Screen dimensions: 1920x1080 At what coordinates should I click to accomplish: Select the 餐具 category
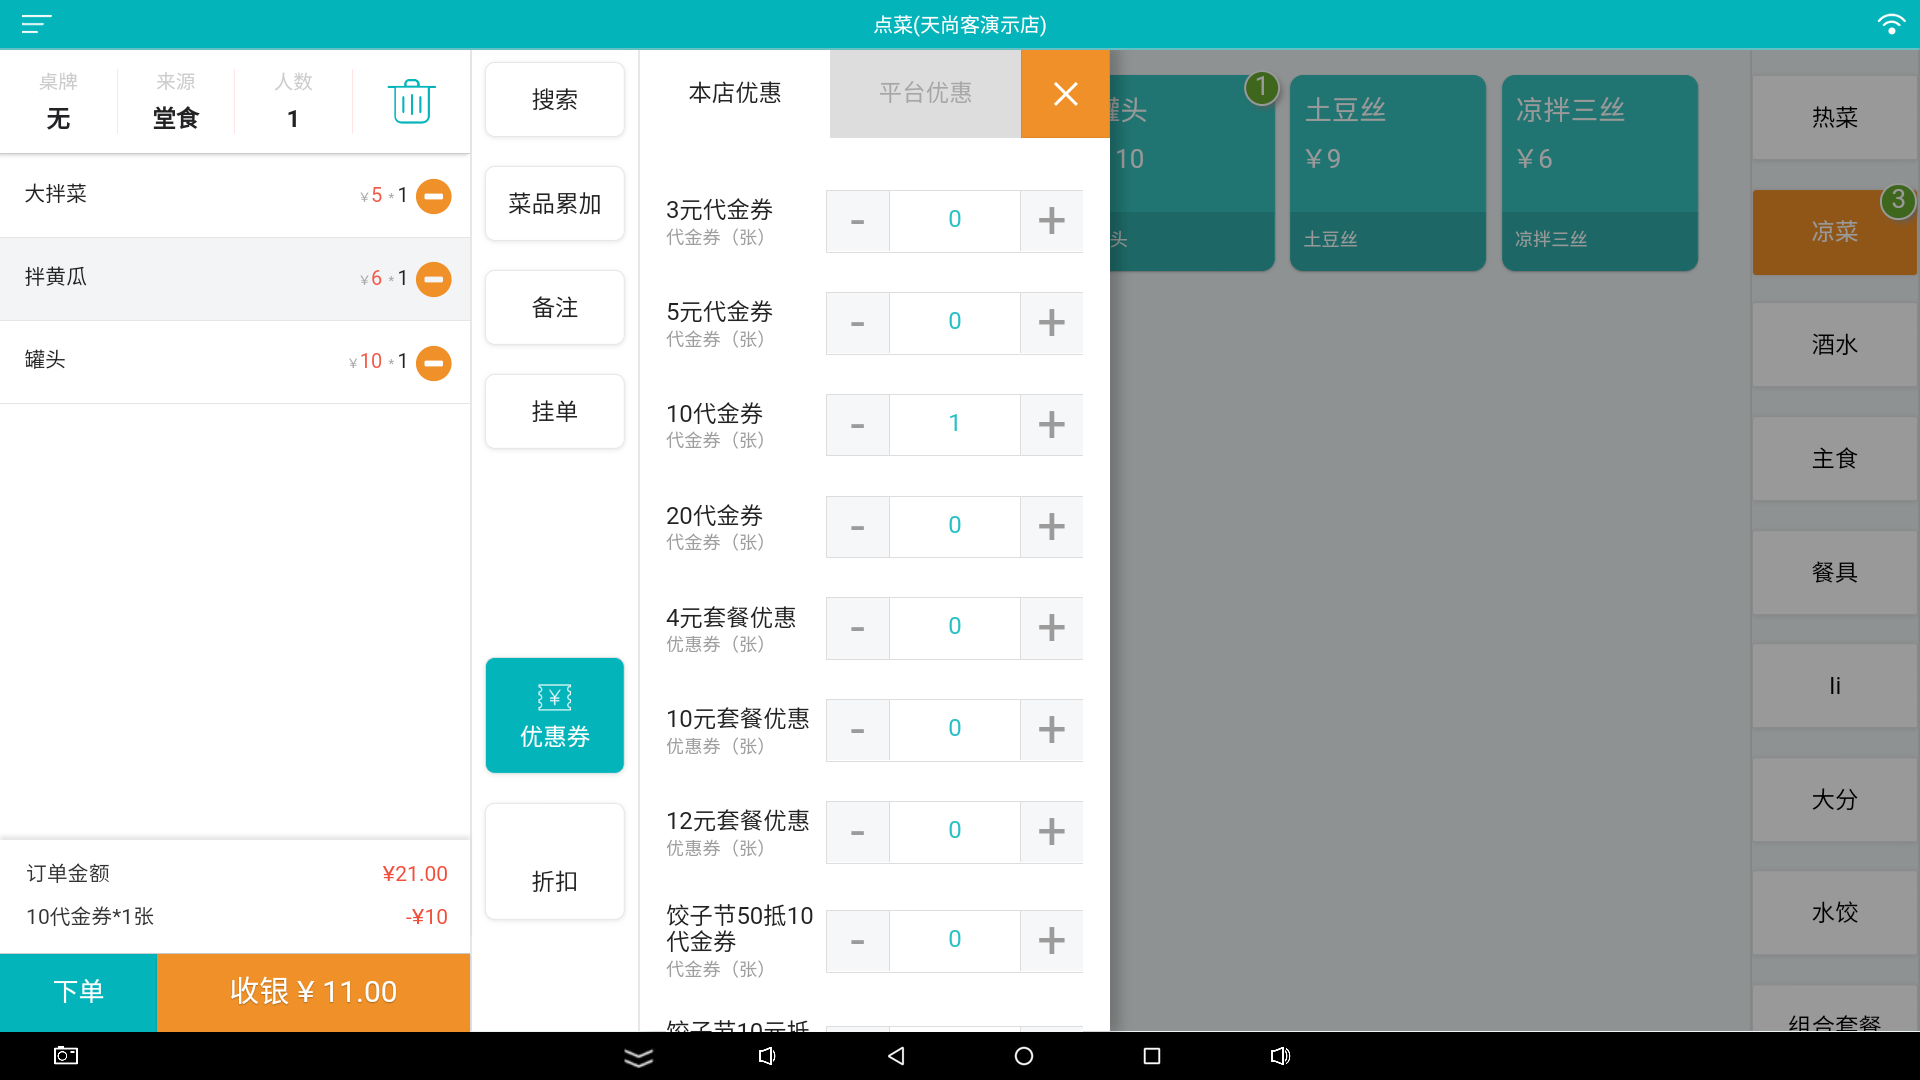coord(1835,573)
